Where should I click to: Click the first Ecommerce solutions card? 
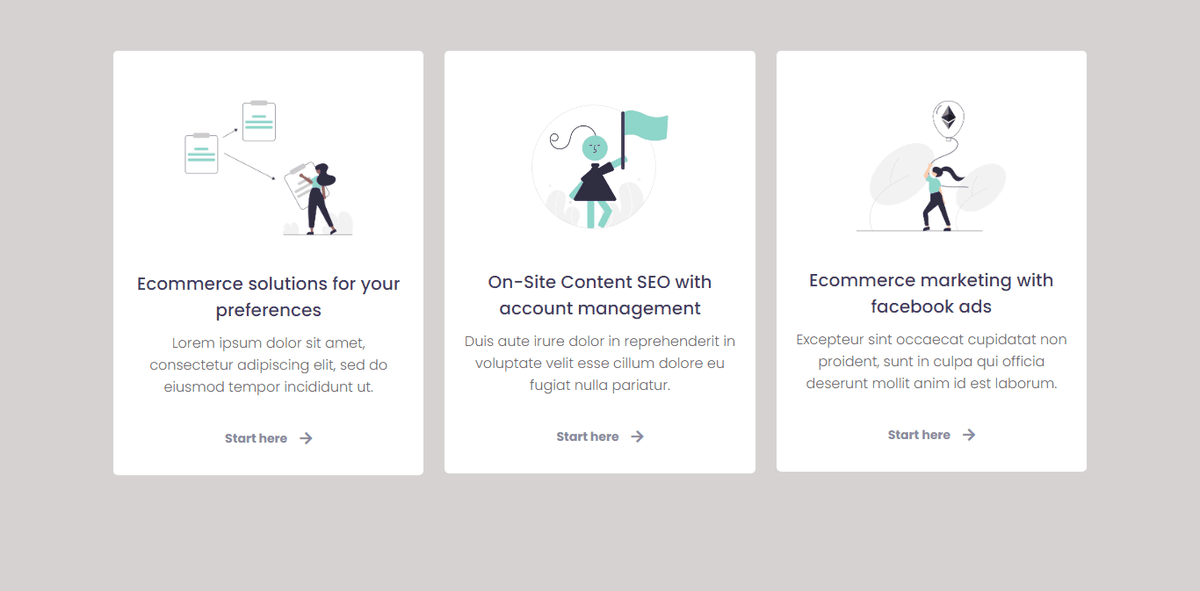click(268, 260)
